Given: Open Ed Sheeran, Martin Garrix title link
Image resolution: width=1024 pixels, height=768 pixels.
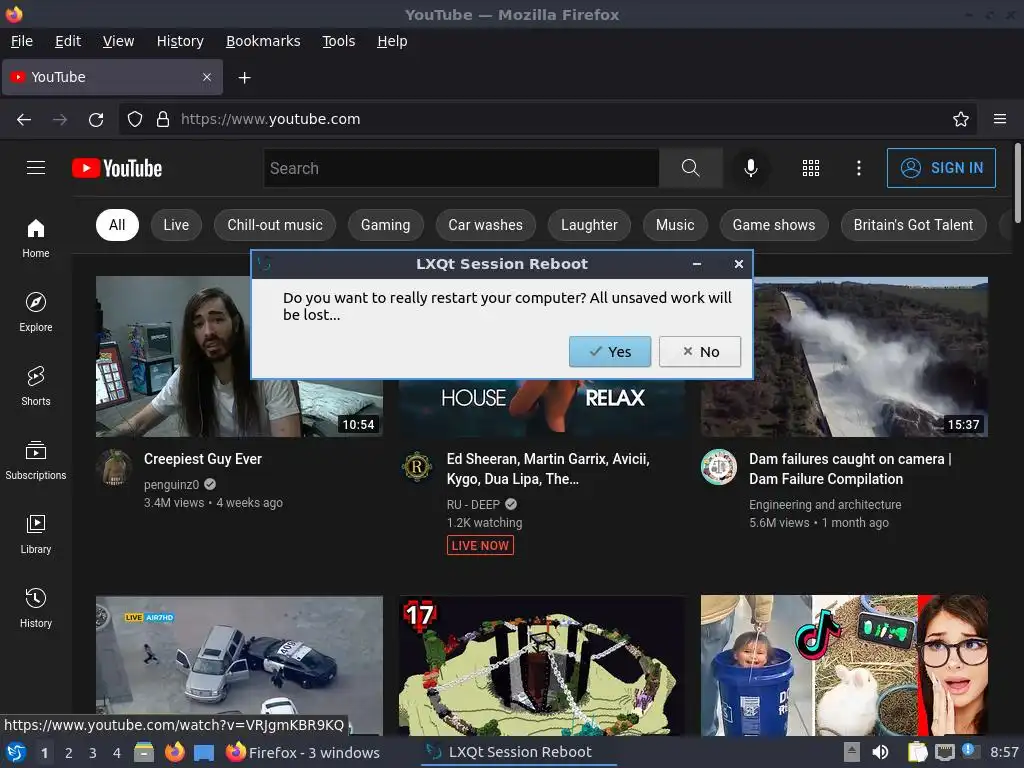Looking at the screenshot, I should coord(548,469).
